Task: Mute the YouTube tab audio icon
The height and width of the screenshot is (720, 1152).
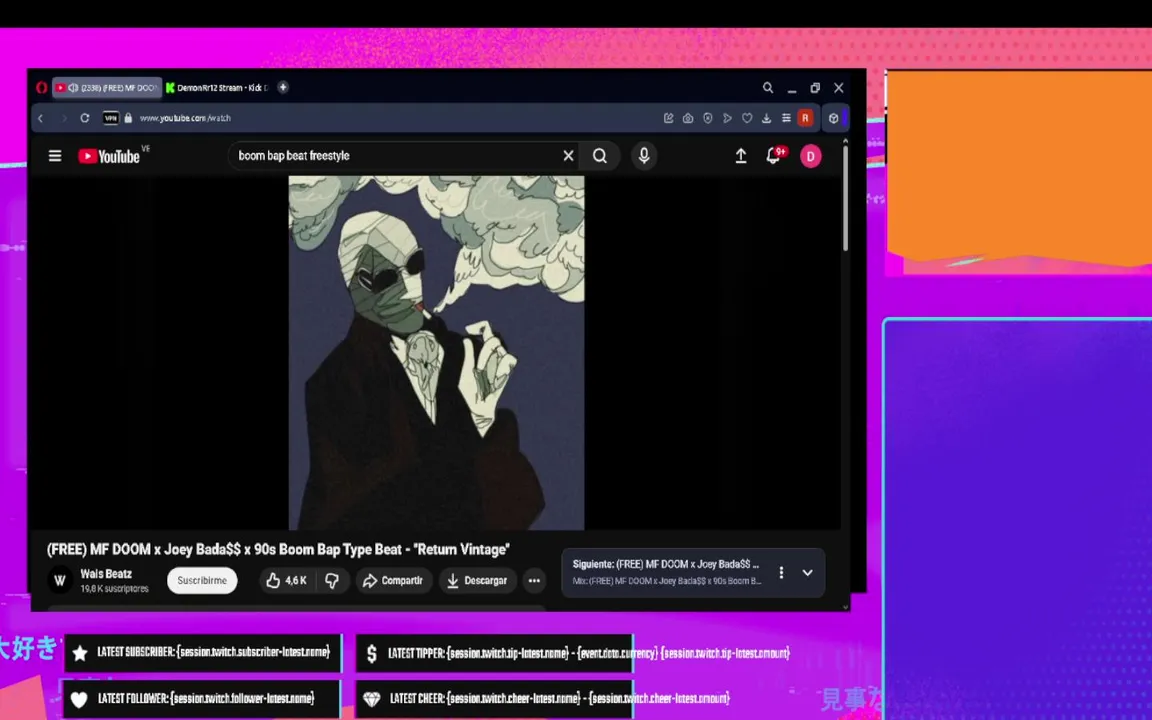Action: coord(73,87)
